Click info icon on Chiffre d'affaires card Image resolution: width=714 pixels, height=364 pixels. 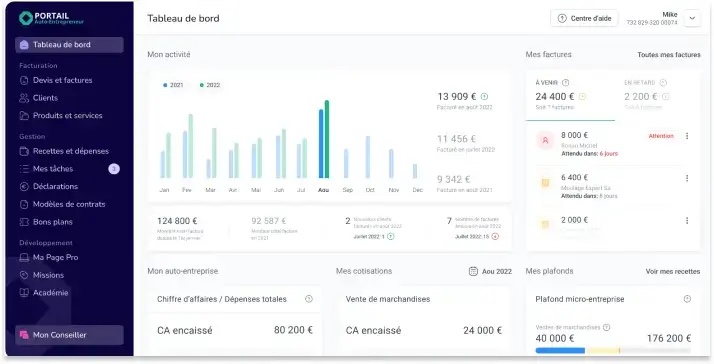tap(309, 299)
